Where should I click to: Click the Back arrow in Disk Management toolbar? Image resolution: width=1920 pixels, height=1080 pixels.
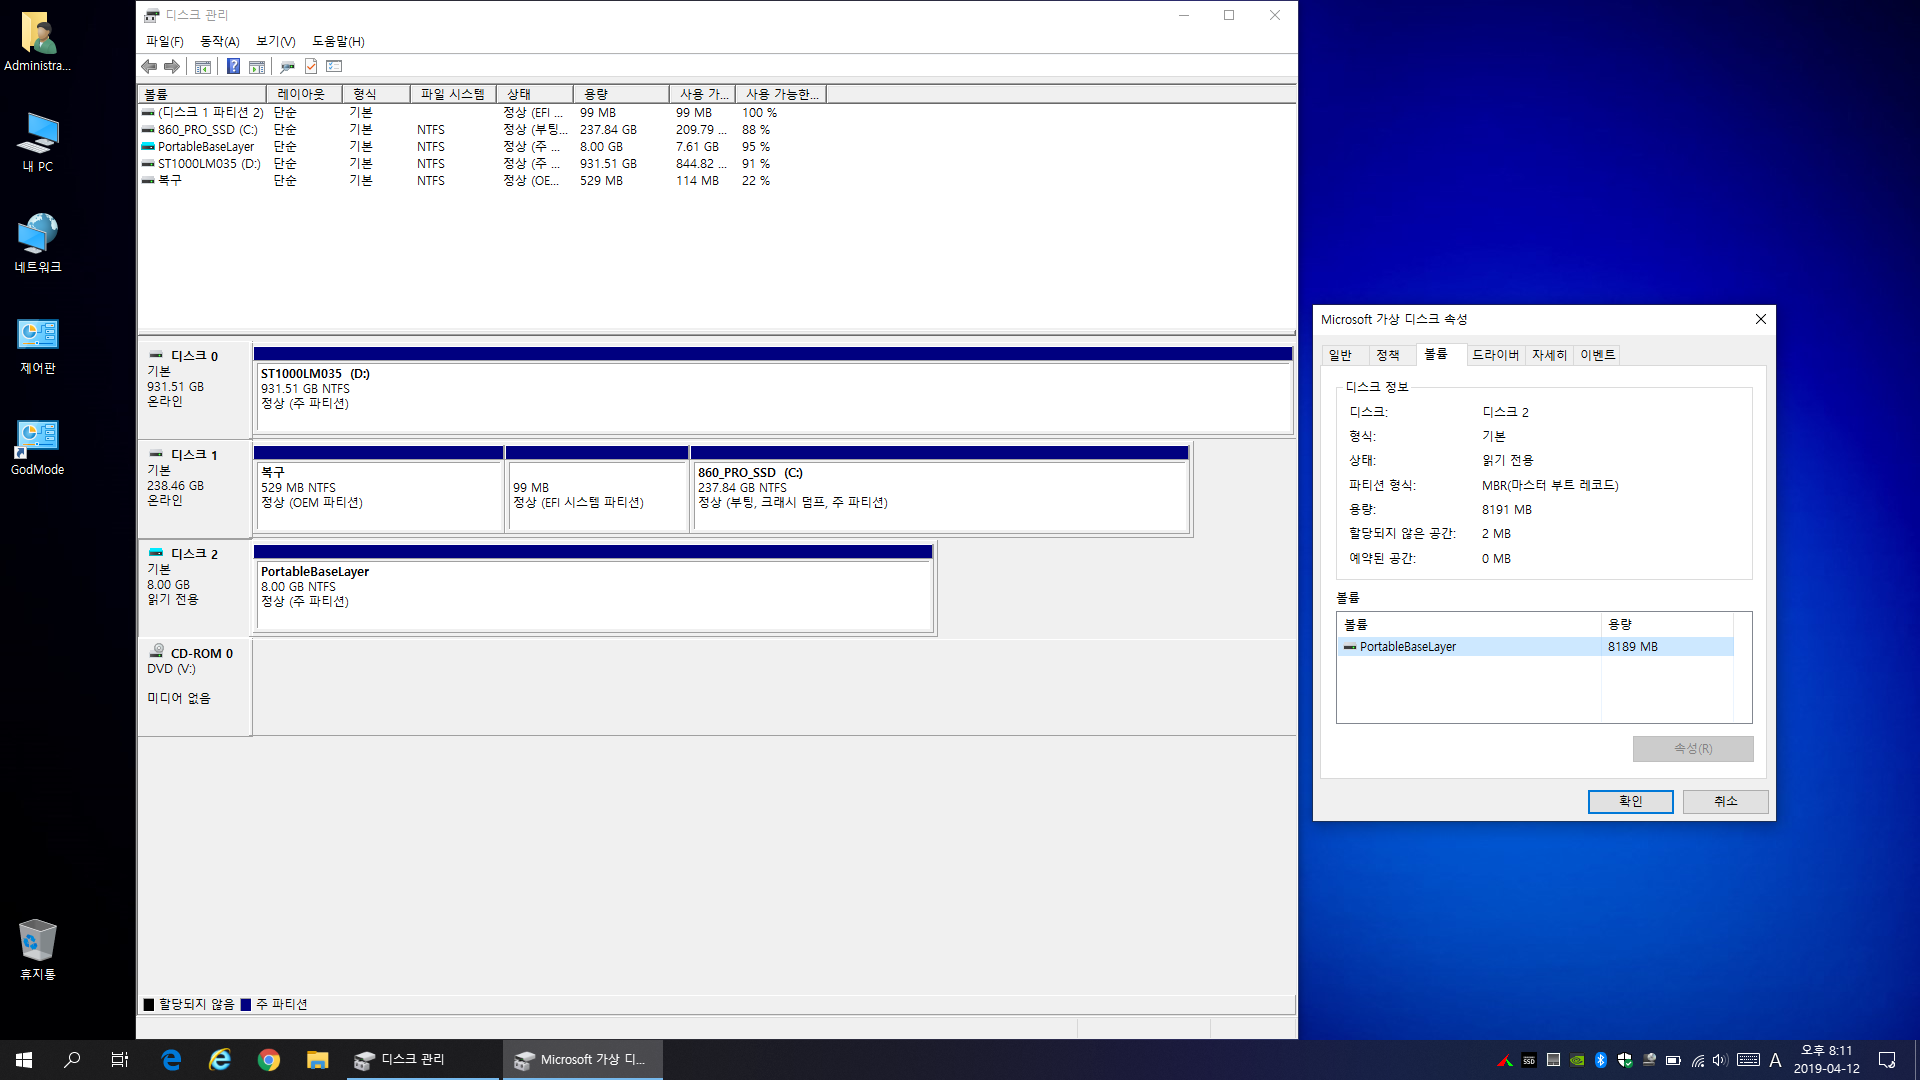click(149, 67)
